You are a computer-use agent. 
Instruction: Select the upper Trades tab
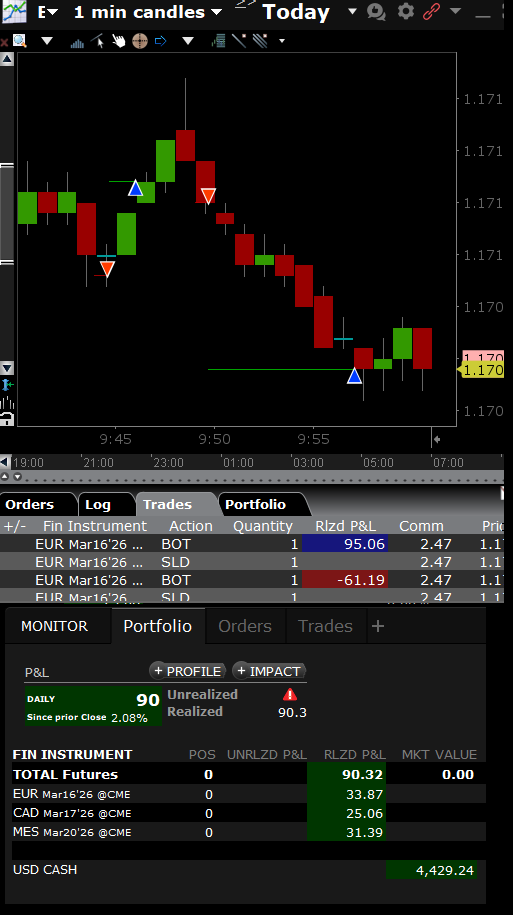click(167, 505)
